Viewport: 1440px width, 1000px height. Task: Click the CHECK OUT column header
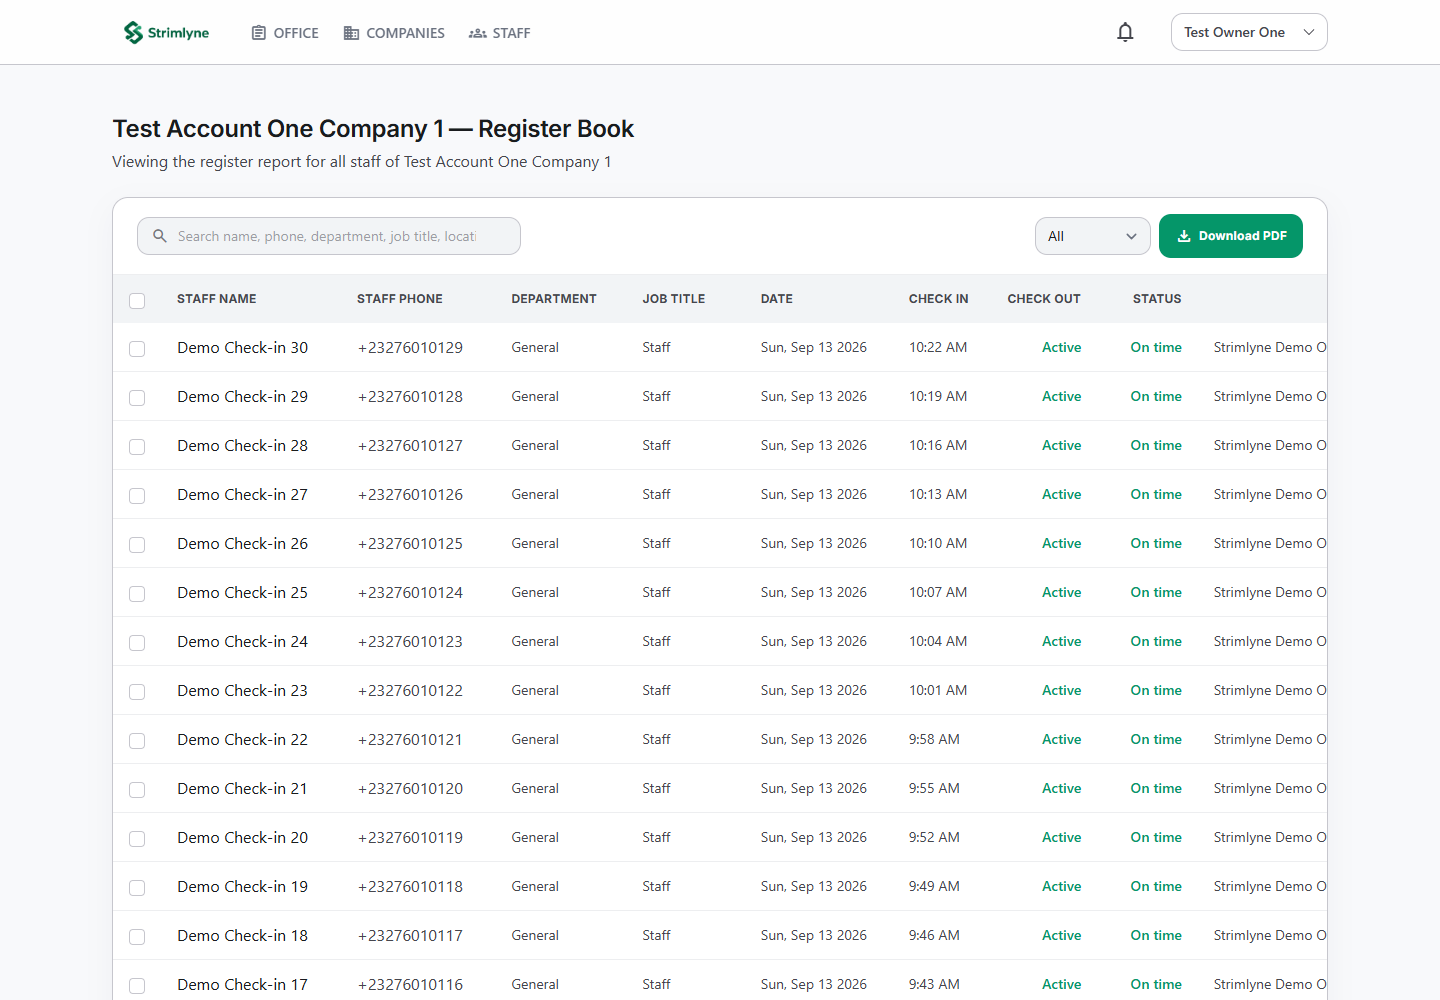[1044, 299]
